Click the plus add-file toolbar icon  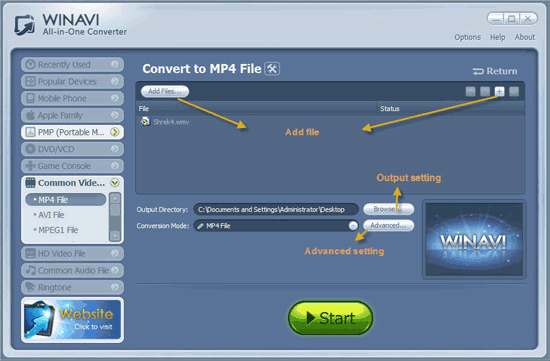[x=499, y=92]
